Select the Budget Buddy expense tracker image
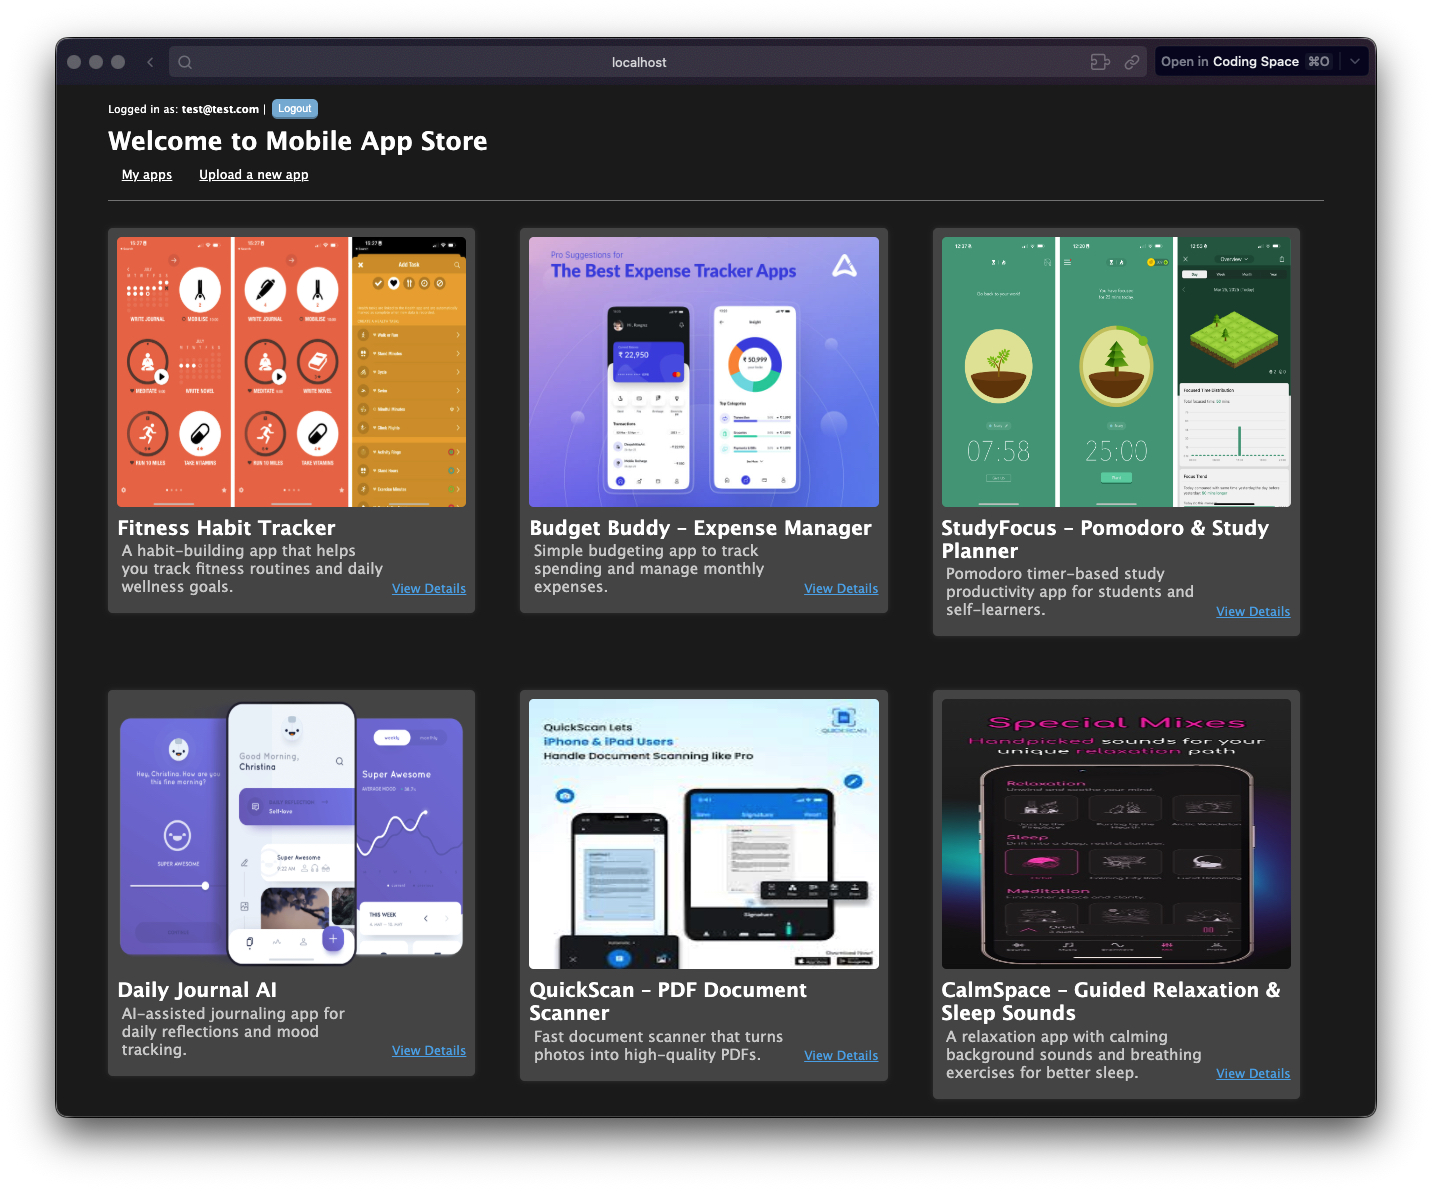This screenshot has width=1432, height=1191. point(703,372)
